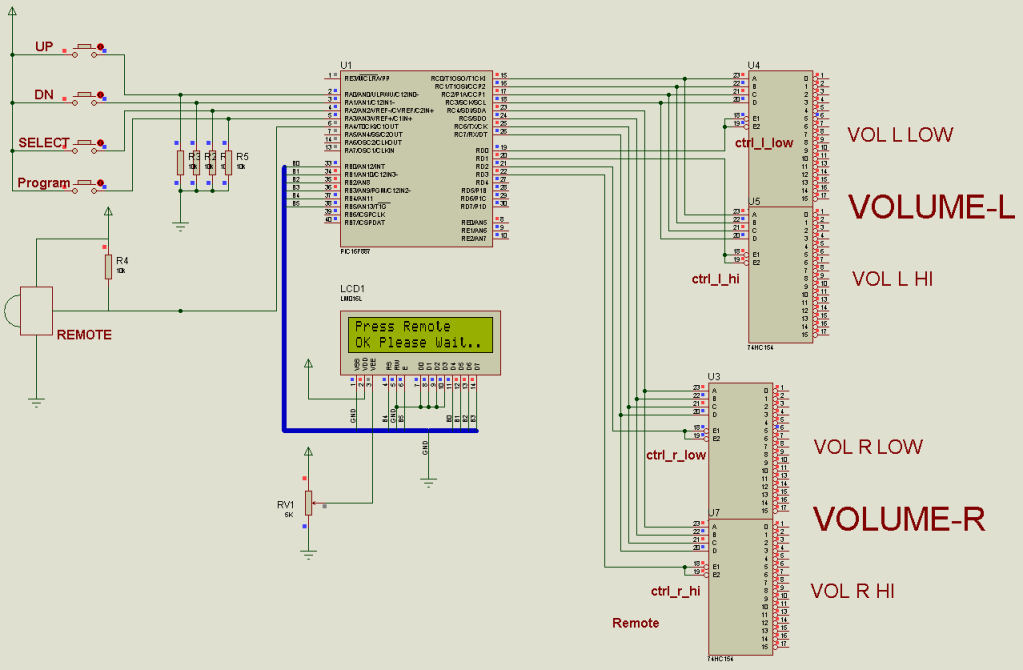Click the ground symbol below the REMOTE sensor
The height and width of the screenshot is (670, 1023).
click(x=36, y=402)
